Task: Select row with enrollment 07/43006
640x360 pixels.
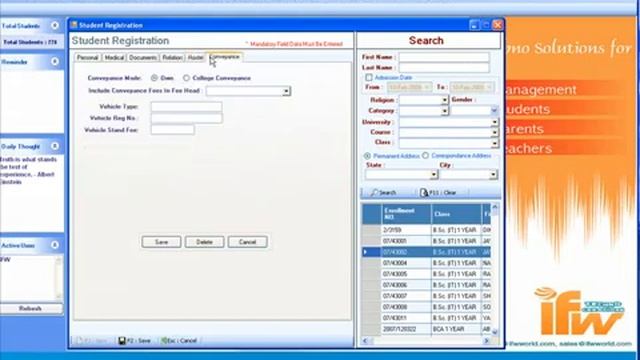Action: click(427, 285)
